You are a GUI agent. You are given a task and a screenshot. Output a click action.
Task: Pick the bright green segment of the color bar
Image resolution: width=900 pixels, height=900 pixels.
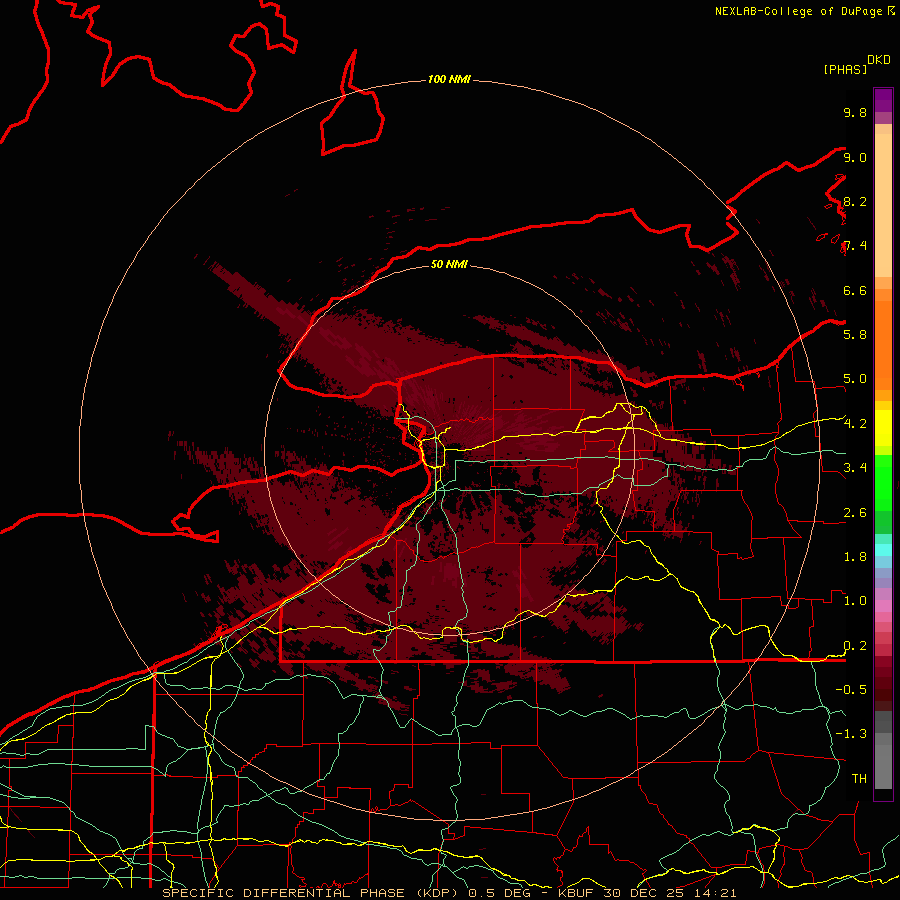tap(883, 481)
